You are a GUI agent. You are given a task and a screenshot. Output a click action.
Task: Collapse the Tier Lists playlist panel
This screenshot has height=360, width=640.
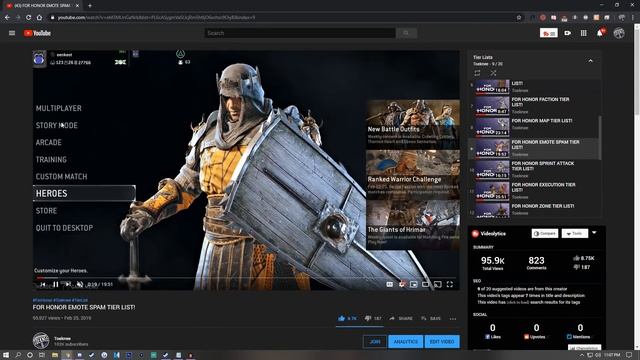tap(590, 61)
